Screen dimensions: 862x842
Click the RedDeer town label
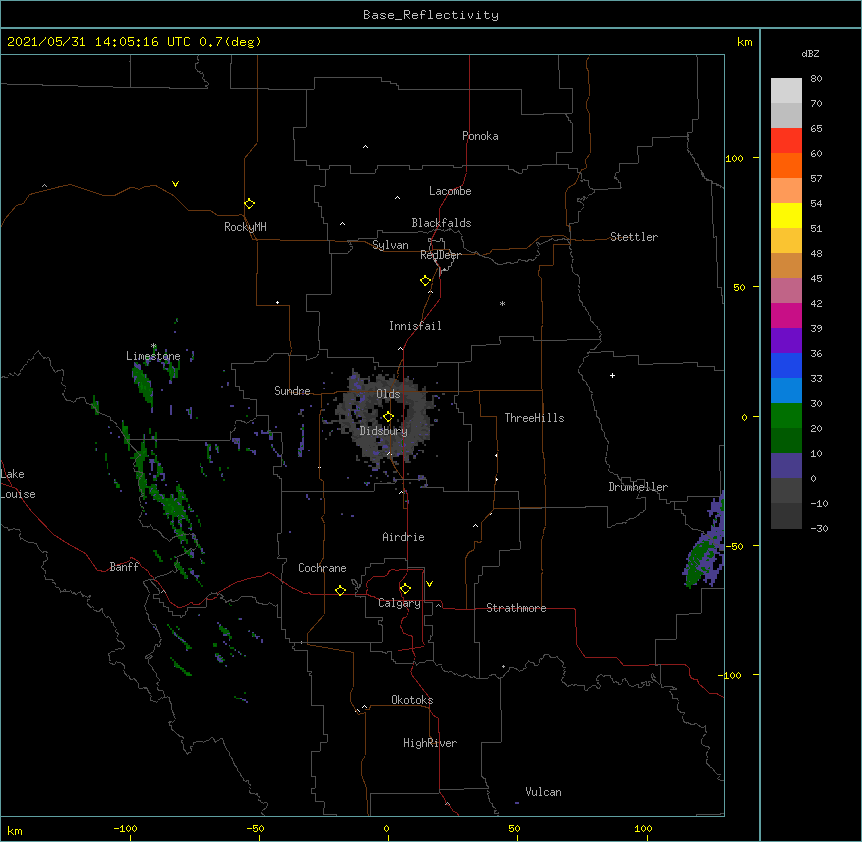[440, 255]
